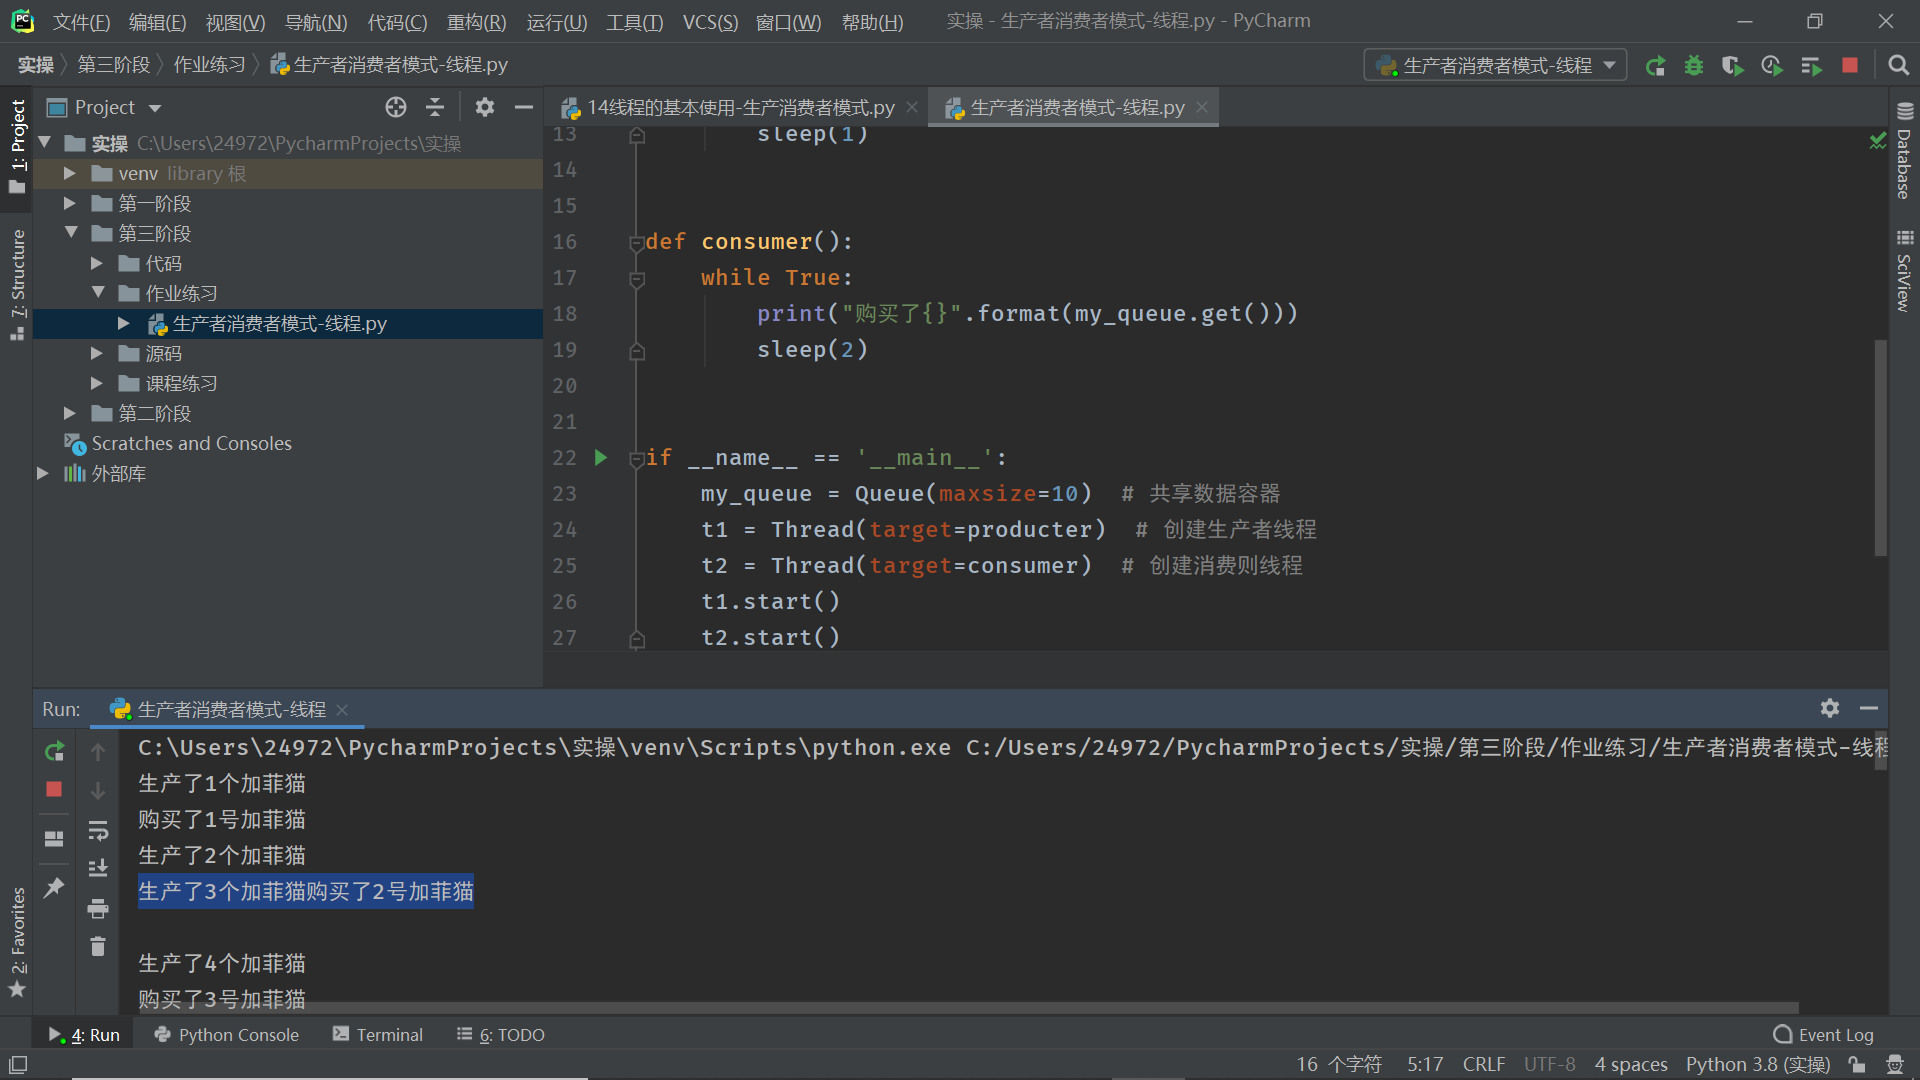This screenshot has height=1080, width=1920.
Task: Toggle read-only lock in status bar
Action: coord(1857,1065)
